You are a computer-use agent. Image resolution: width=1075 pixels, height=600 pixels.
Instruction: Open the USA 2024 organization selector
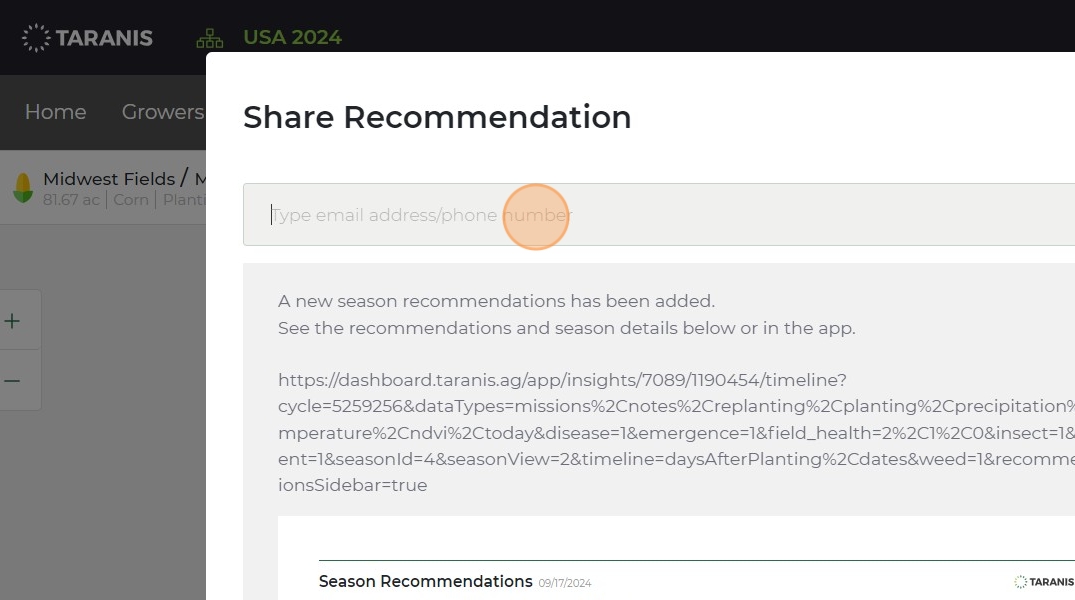click(292, 38)
